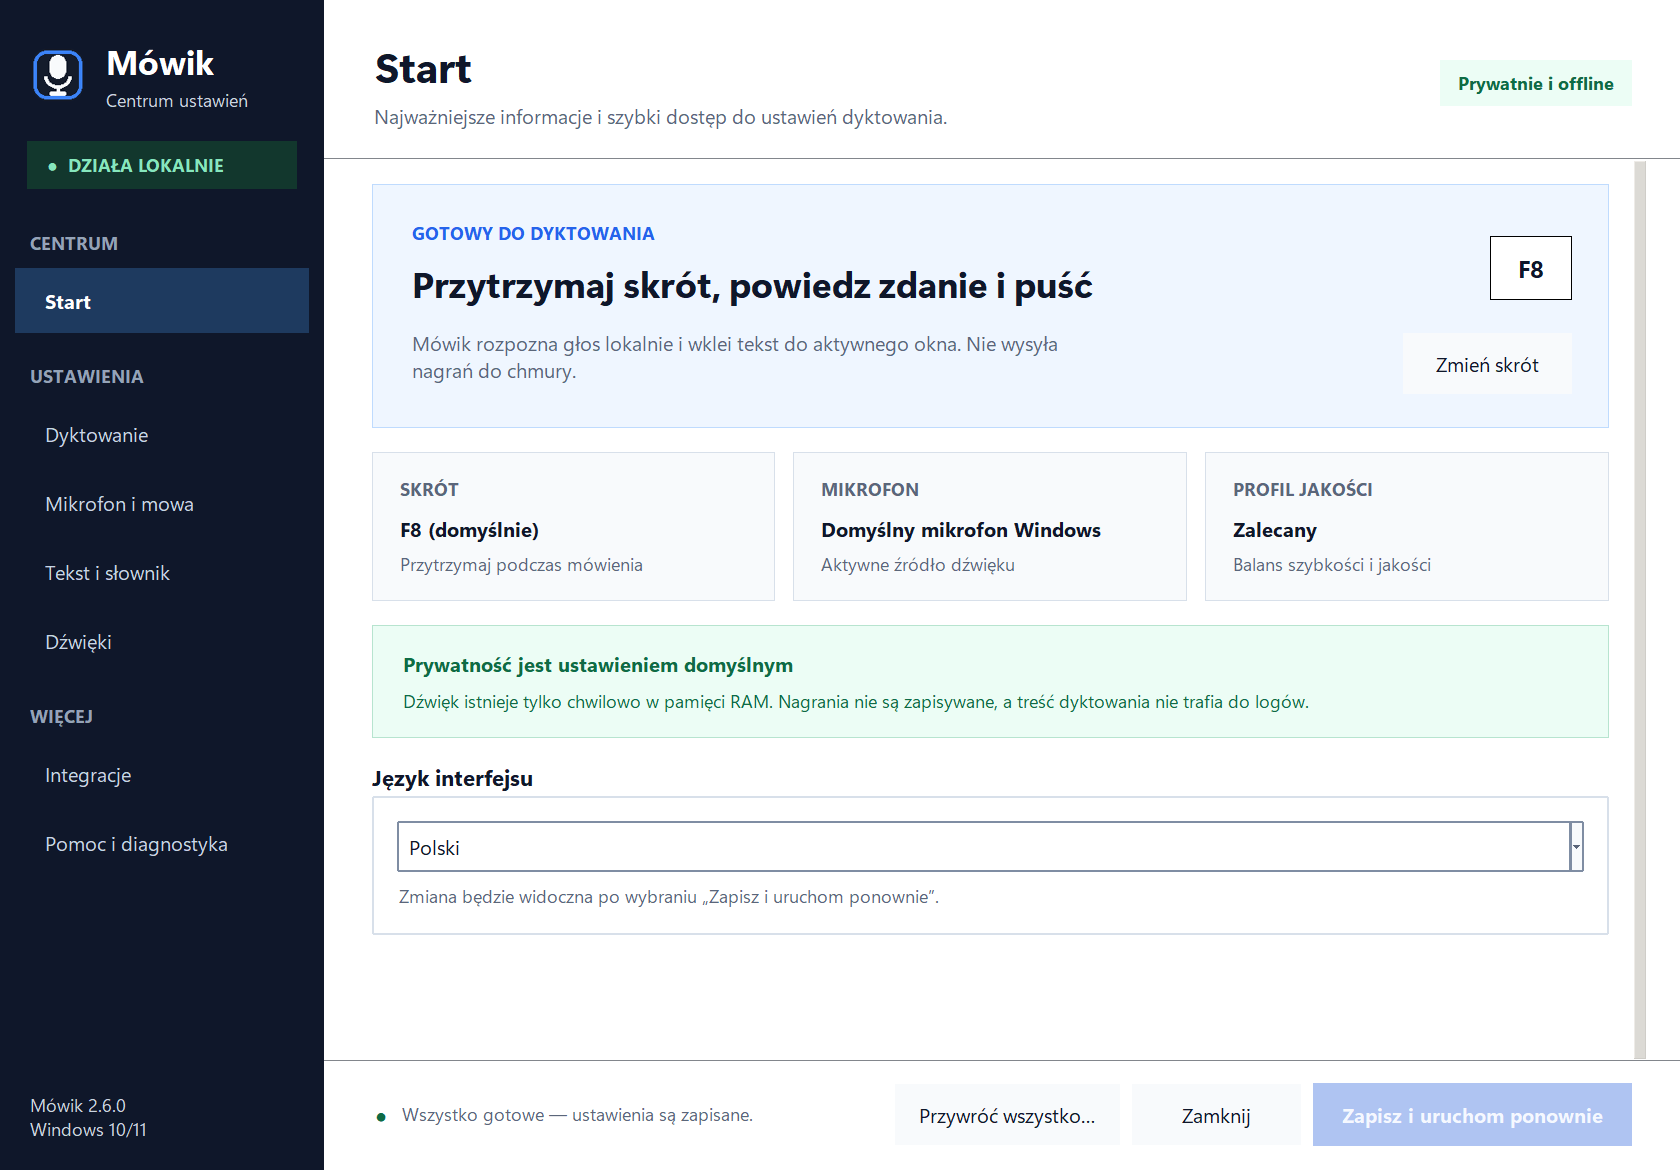Open Pomoc i diagnostyka

click(x=162, y=844)
